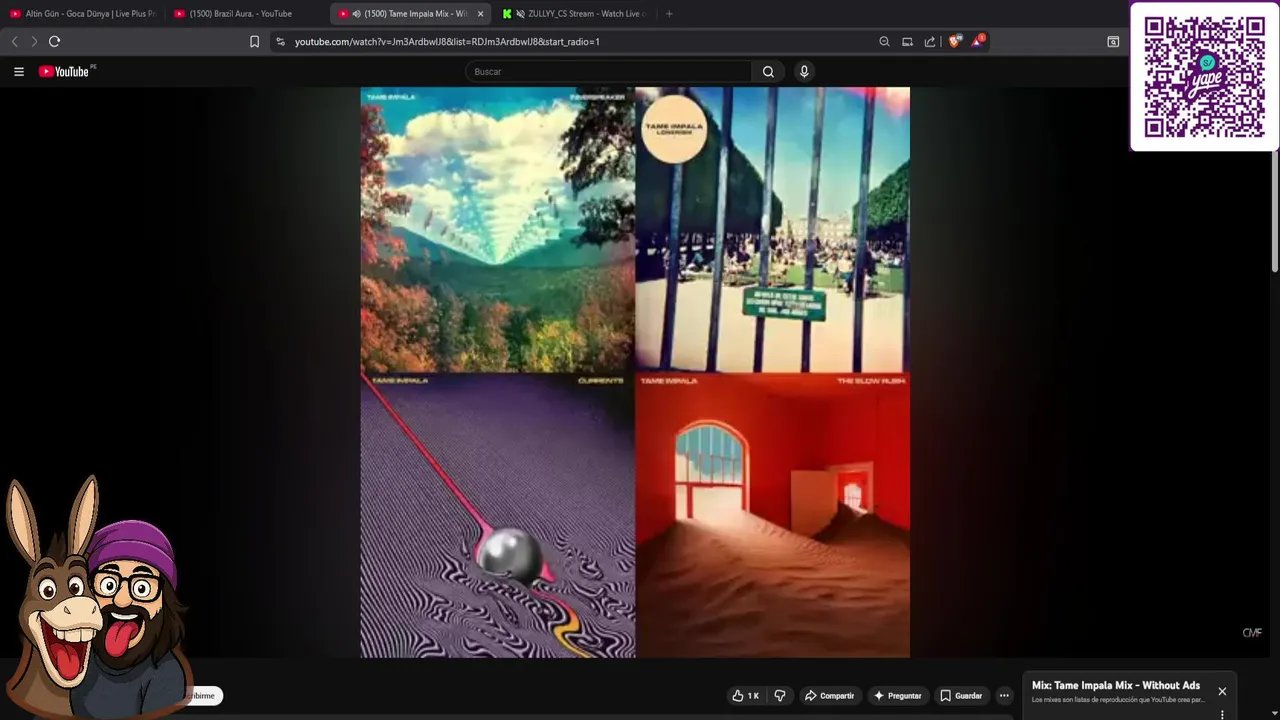
Task: Focus the Buscar search field
Action: (608, 72)
